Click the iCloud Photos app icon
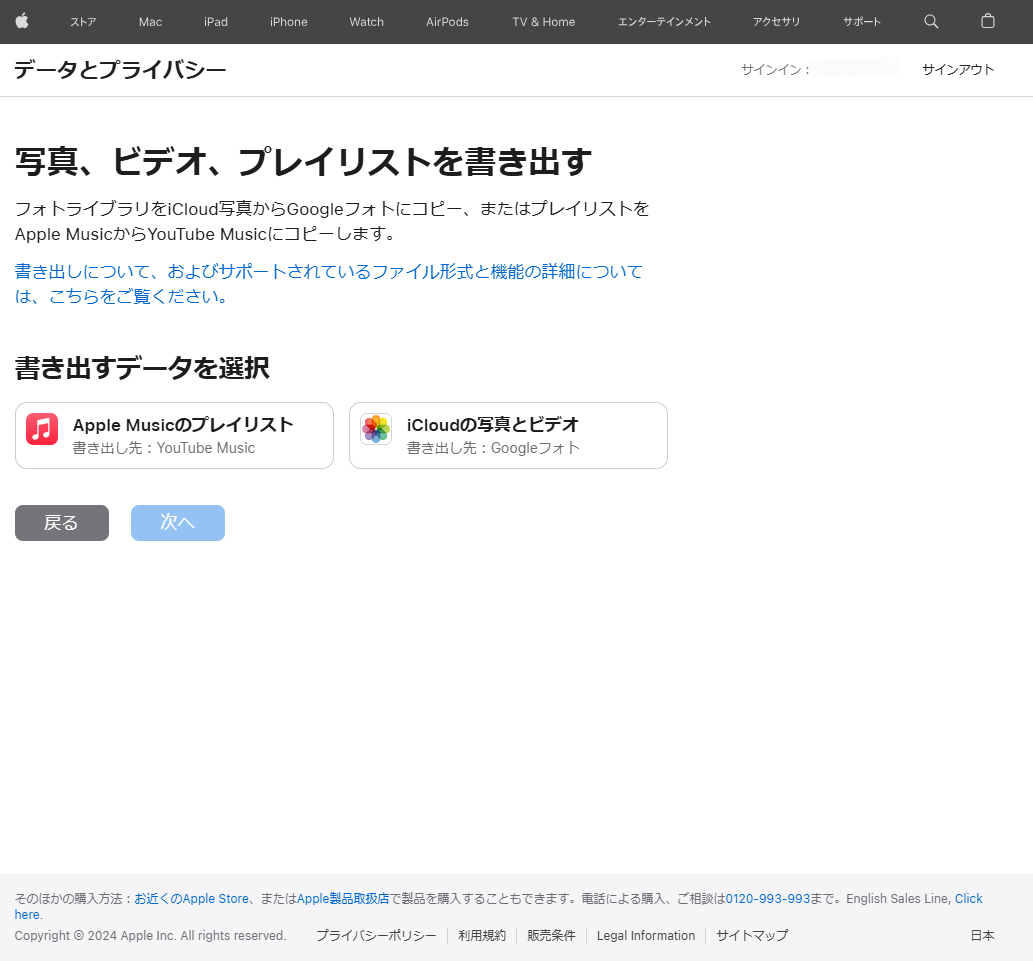This screenshot has width=1033, height=961. 375,429
